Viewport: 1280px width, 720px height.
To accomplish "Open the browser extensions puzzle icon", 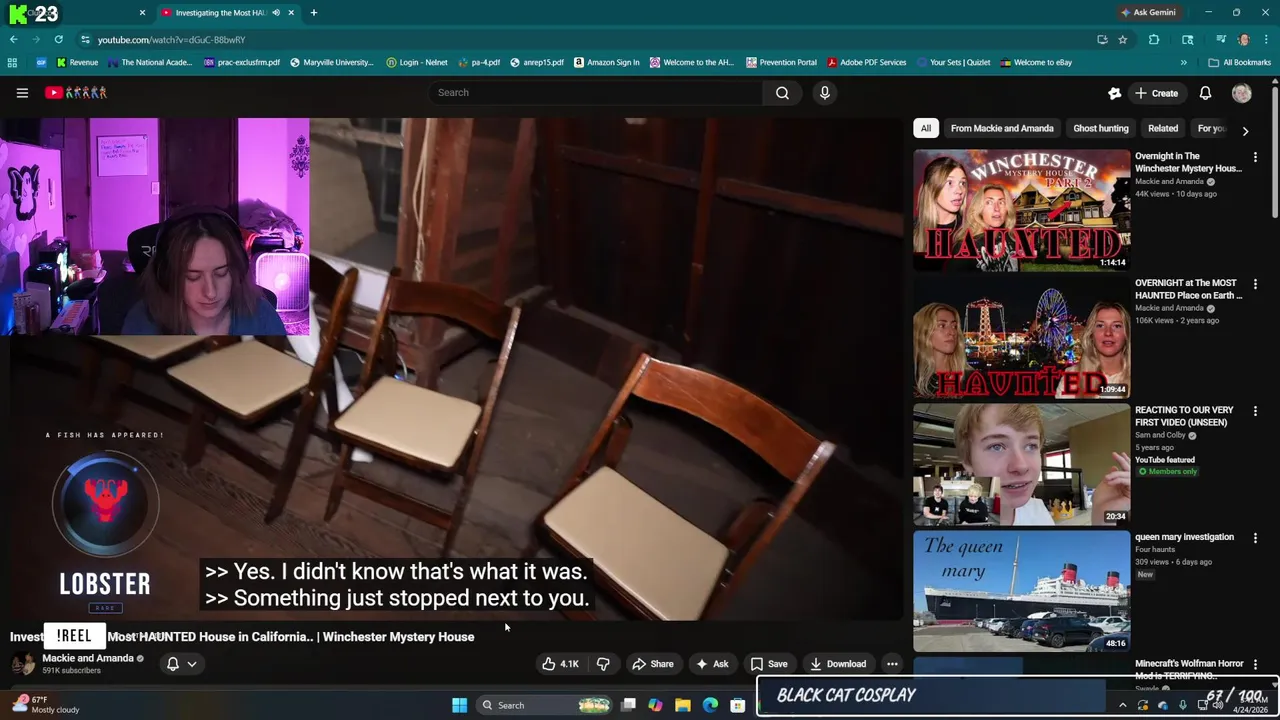I will pyautogui.click(x=1154, y=40).
